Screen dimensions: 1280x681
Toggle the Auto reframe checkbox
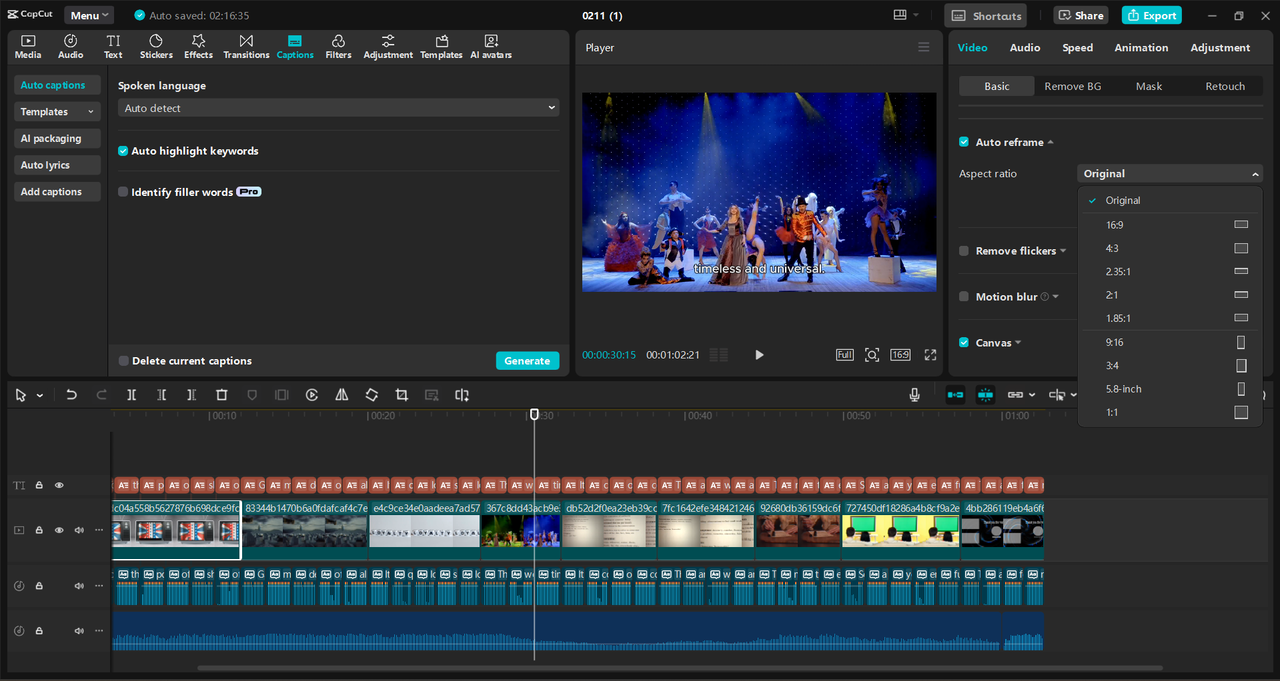click(x=964, y=142)
